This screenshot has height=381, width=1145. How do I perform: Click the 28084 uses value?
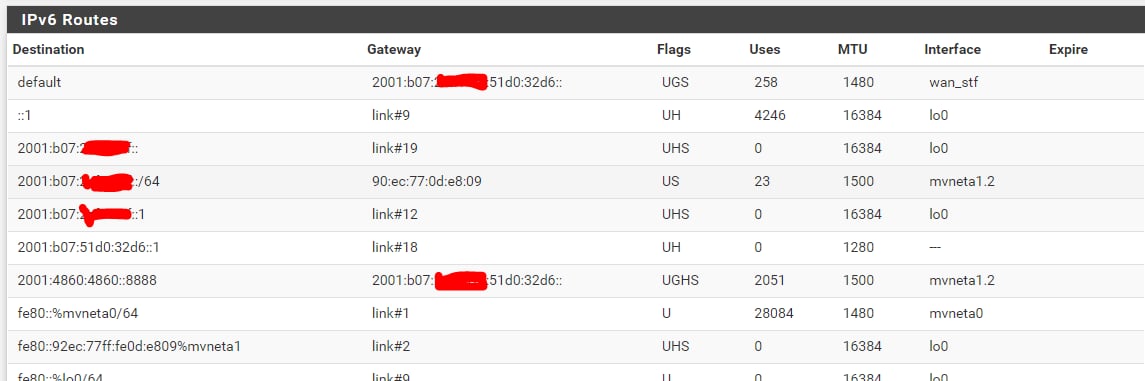point(774,314)
